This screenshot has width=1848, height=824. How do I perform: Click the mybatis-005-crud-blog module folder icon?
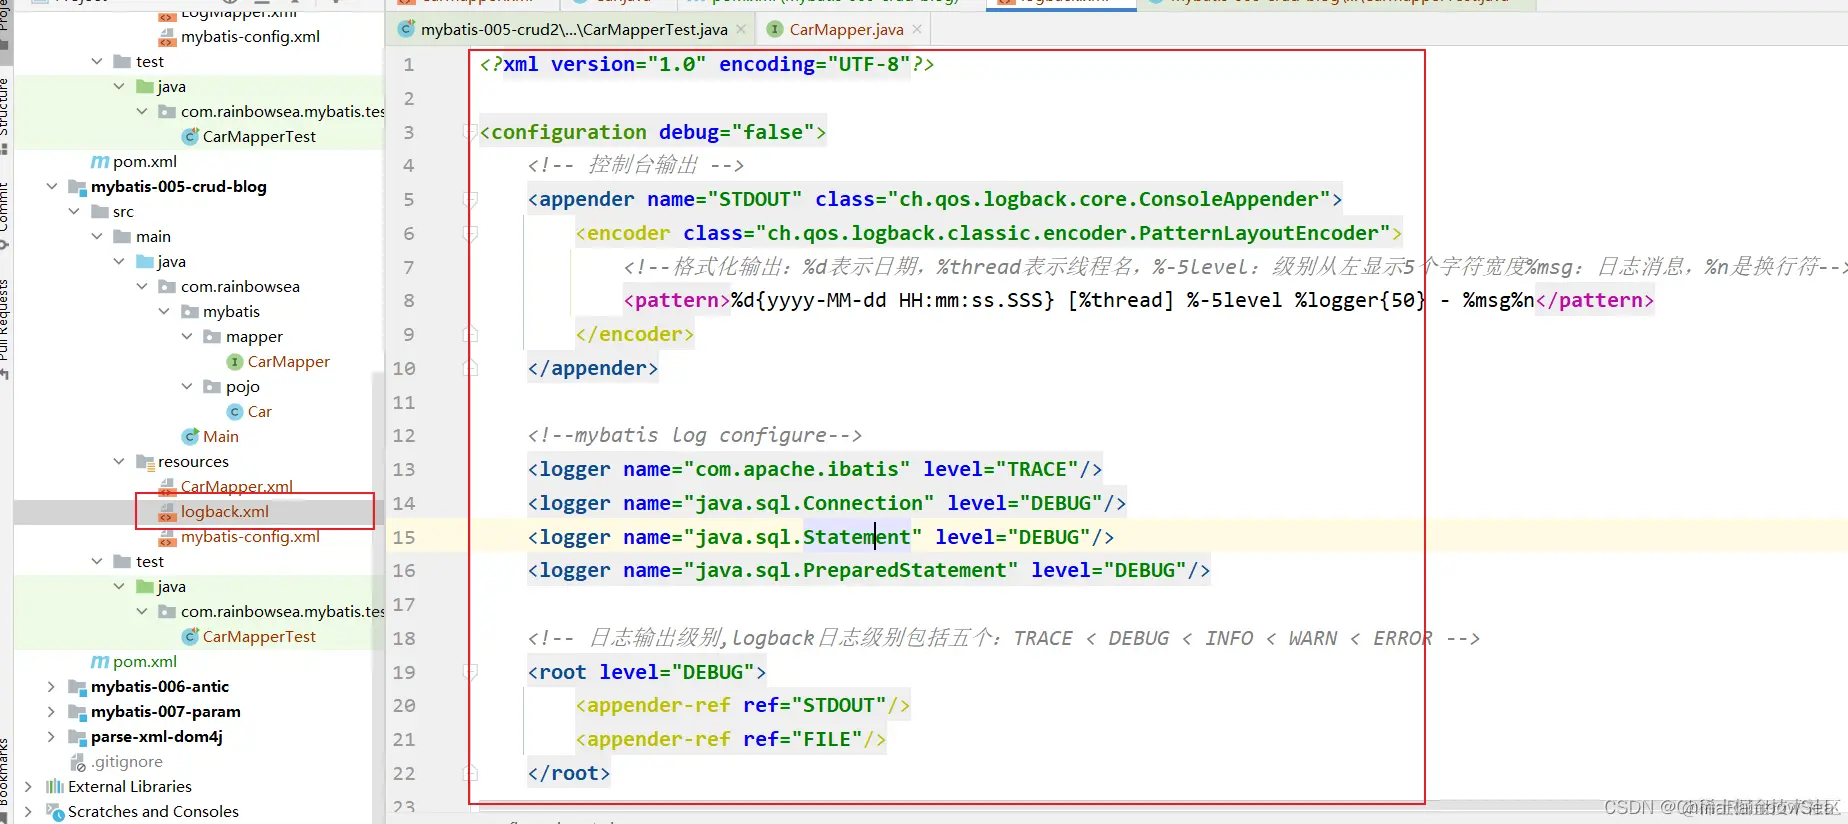77,187
